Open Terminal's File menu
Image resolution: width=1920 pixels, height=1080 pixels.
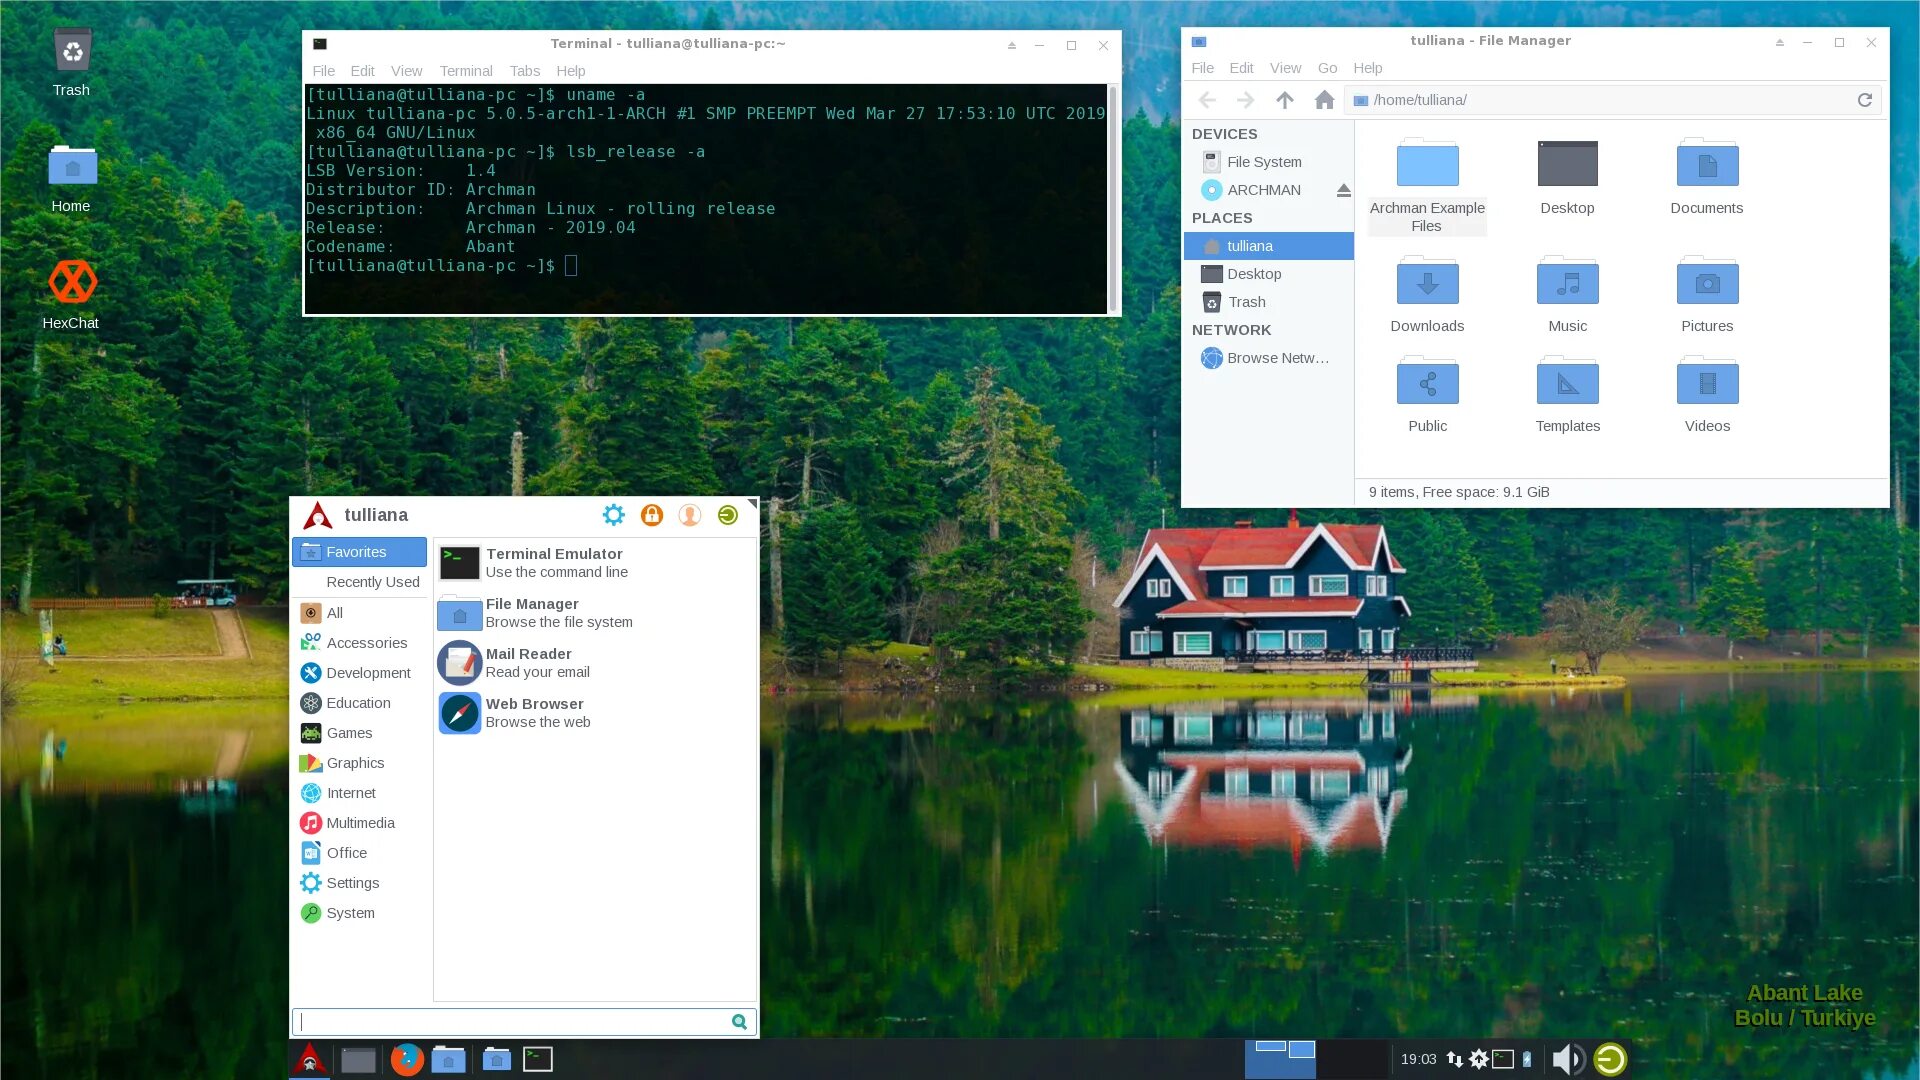pos(323,71)
